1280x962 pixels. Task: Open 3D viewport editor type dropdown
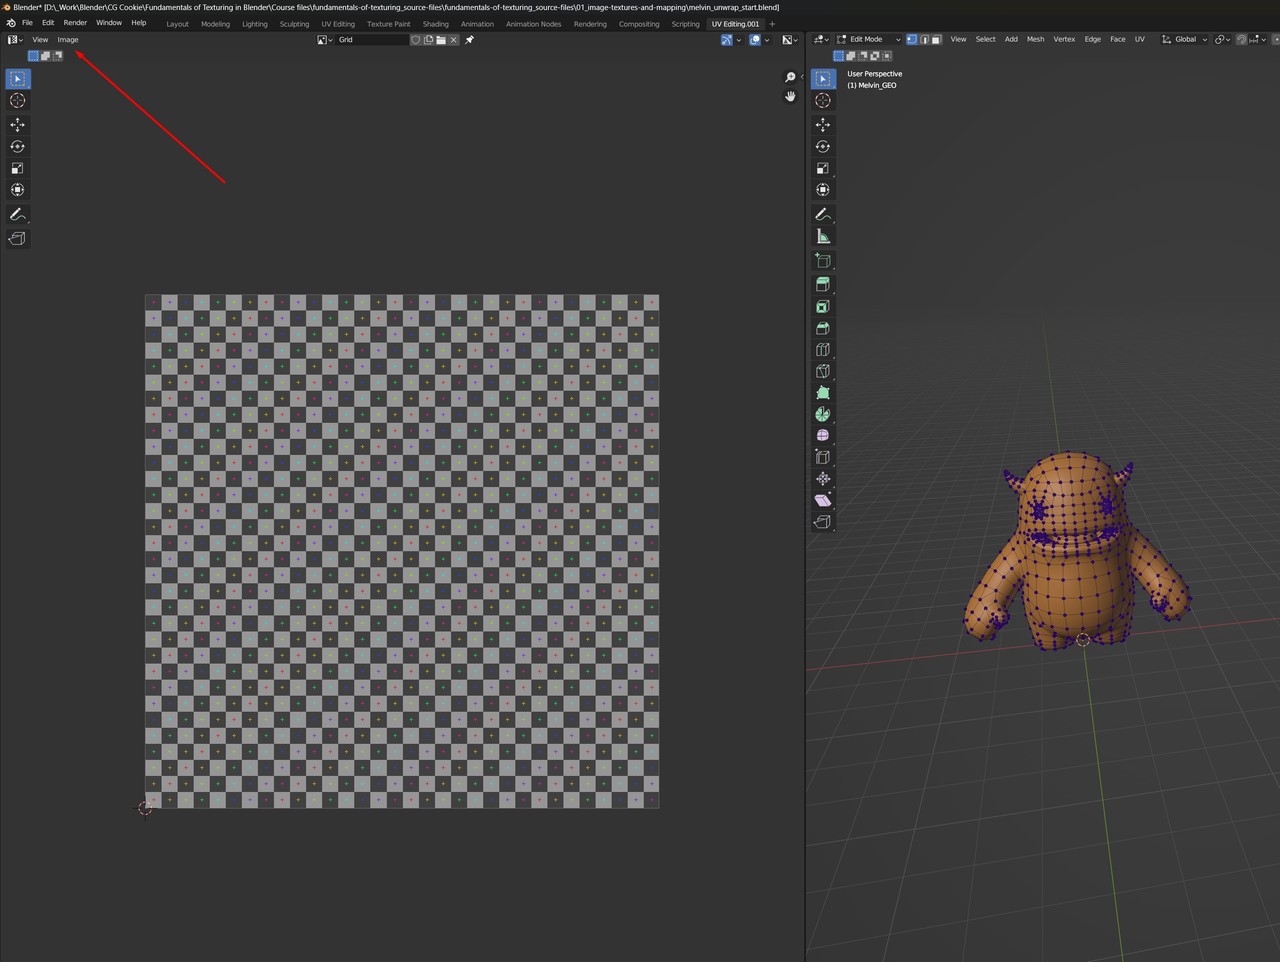pos(820,39)
